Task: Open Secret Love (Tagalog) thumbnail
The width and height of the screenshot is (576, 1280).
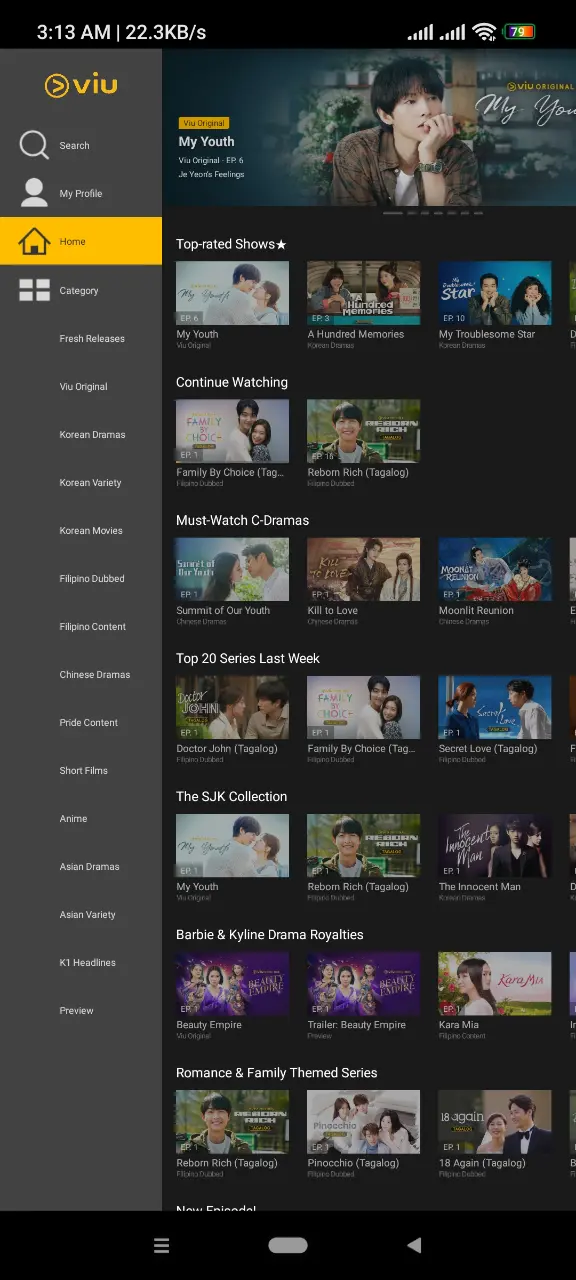Action: [495, 707]
